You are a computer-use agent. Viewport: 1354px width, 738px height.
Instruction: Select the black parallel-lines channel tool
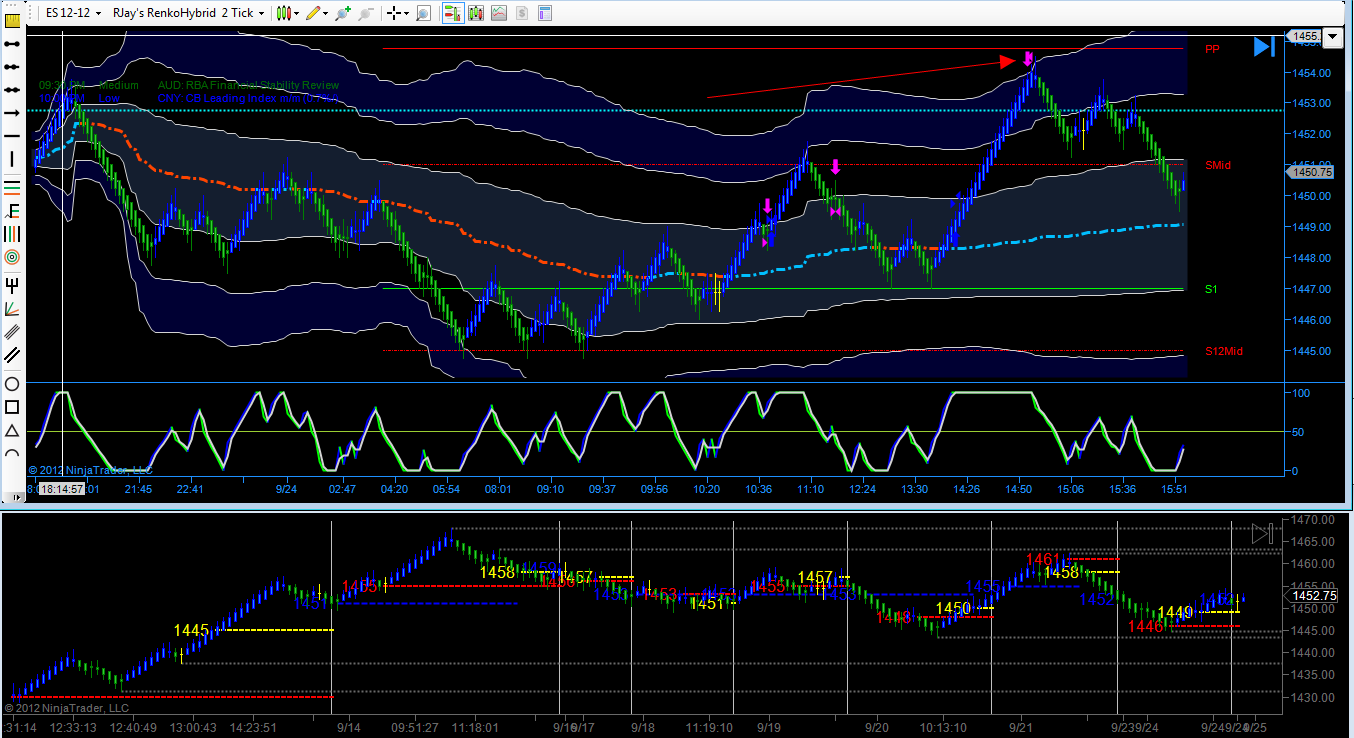[x=12, y=355]
